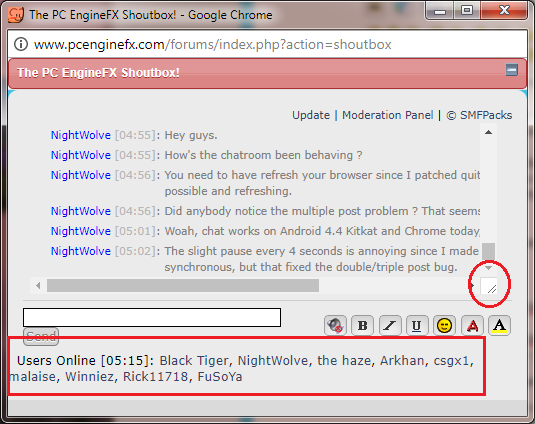535x424 pixels.
Task: Click the horizontal scrollbar thumb
Action: point(183,286)
